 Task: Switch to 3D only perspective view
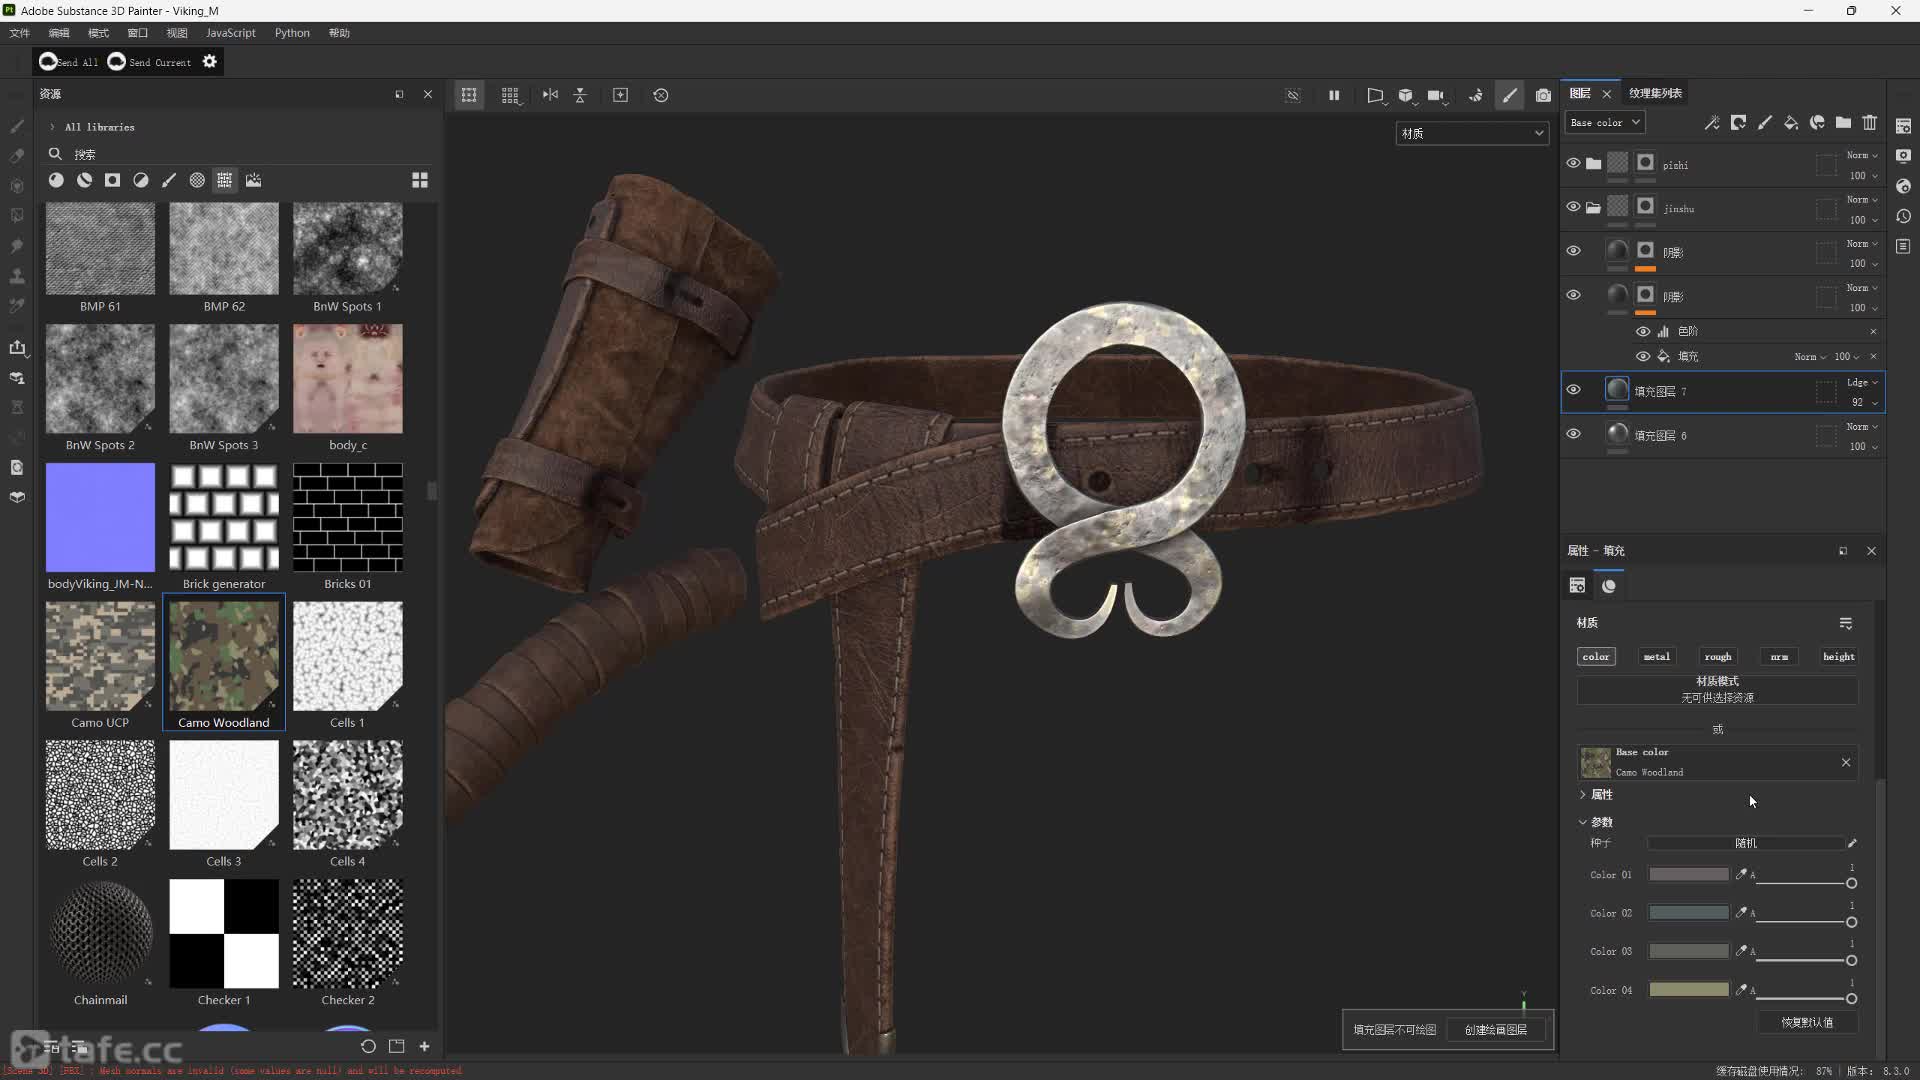click(1405, 95)
